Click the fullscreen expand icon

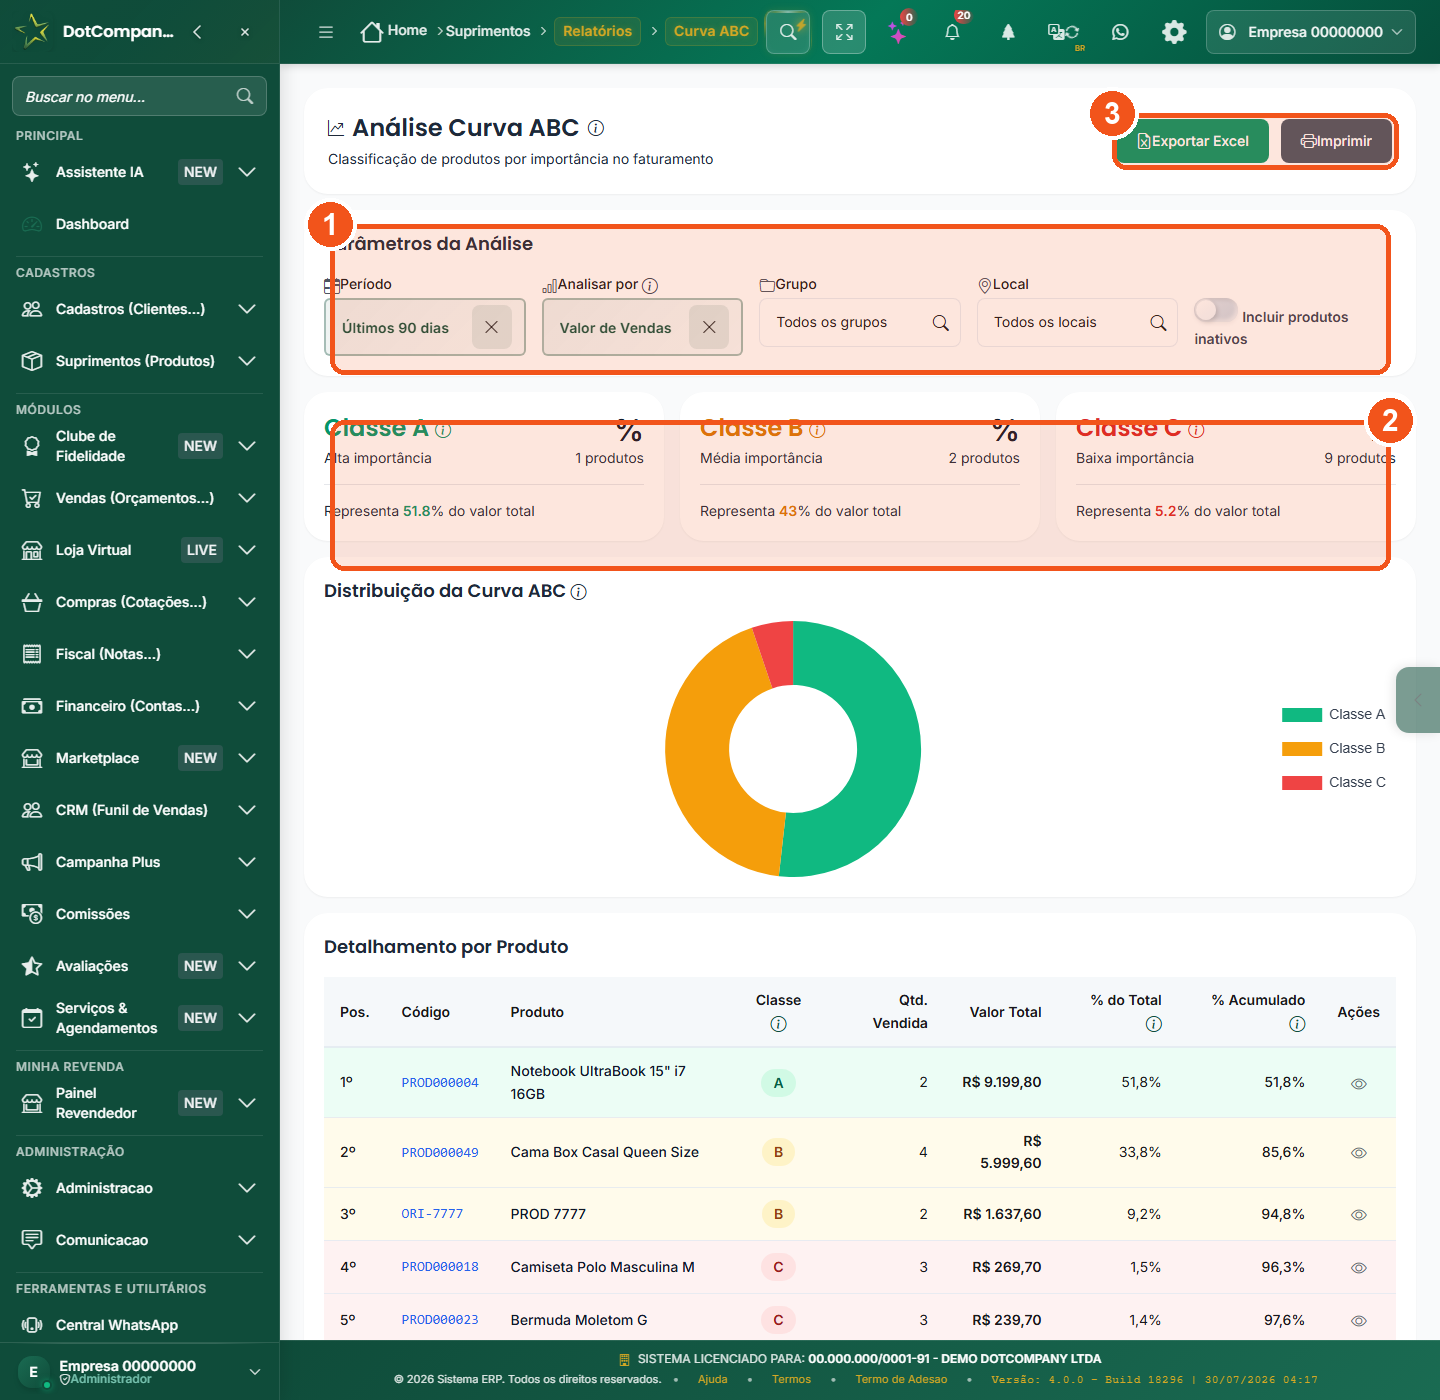pos(844,32)
